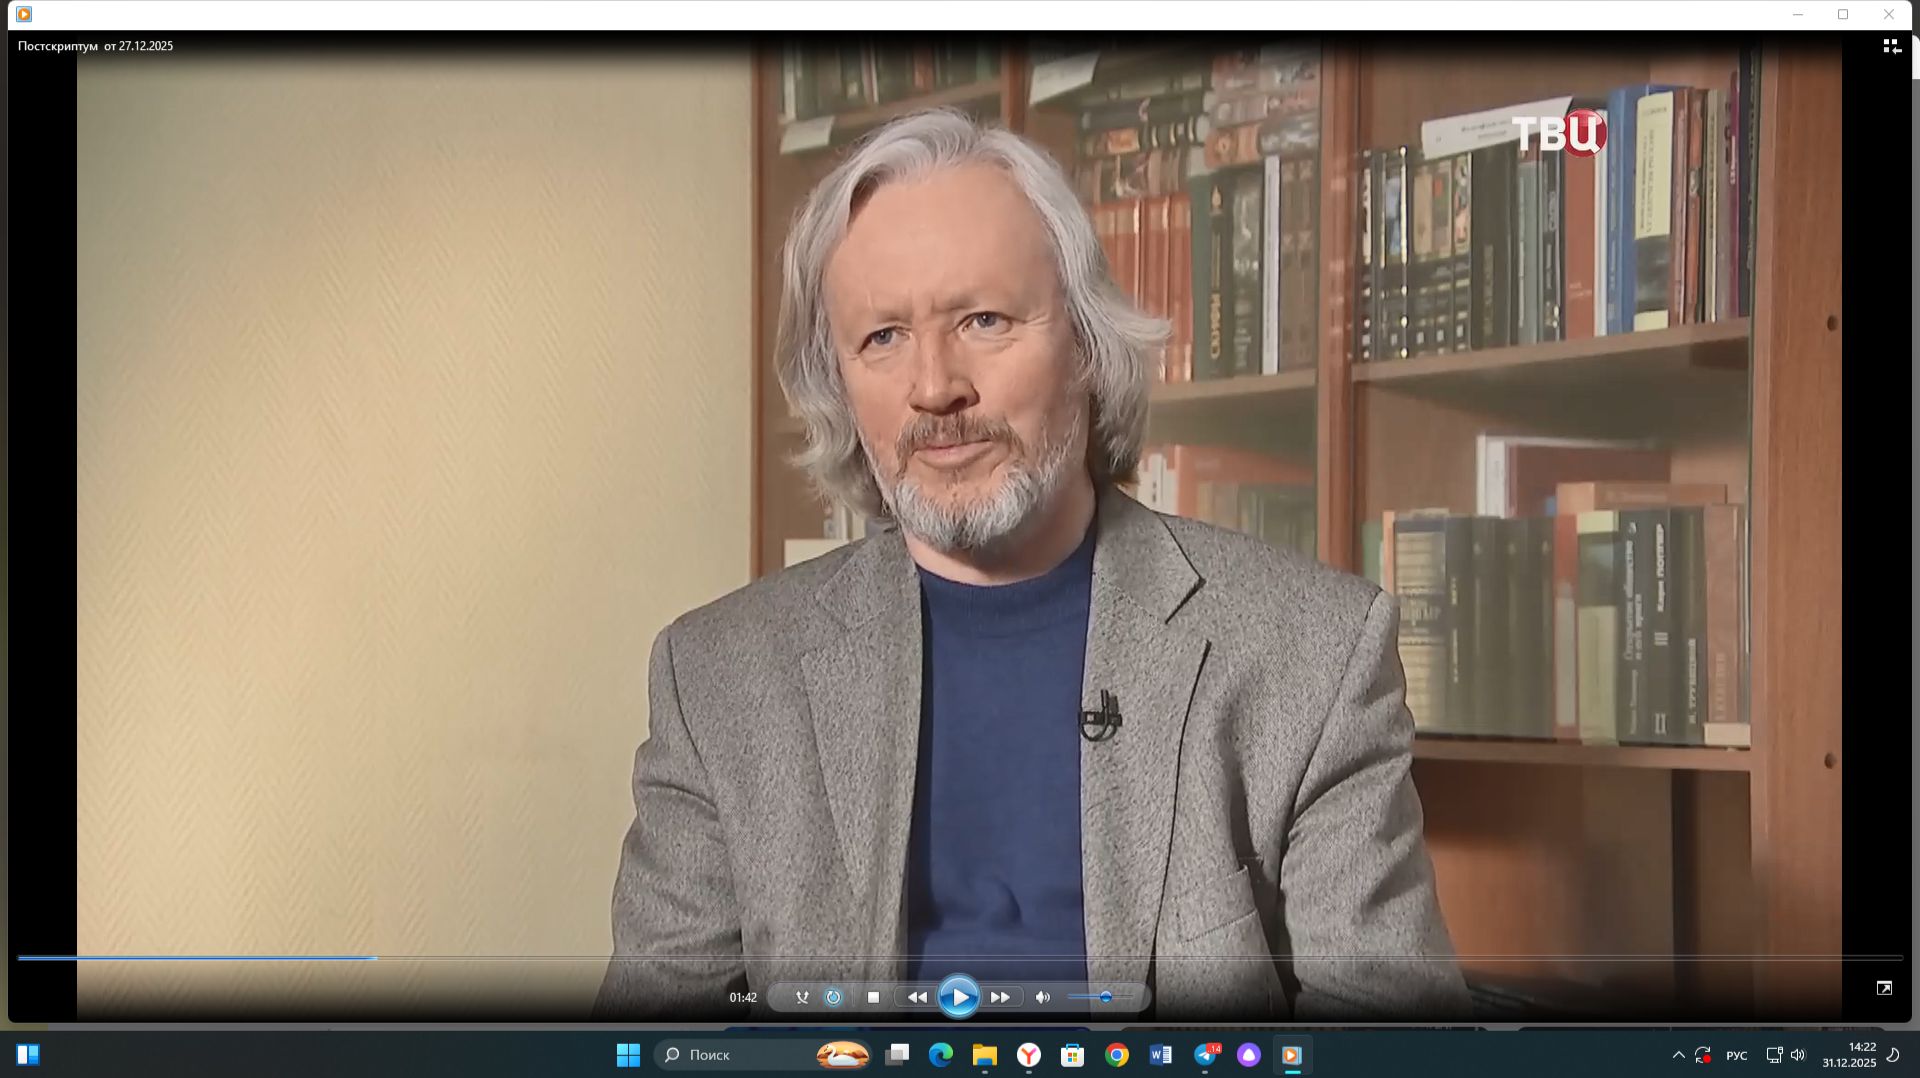
Task: Close the Media Player window
Action: pyautogui.click(x=1889, y=14)
